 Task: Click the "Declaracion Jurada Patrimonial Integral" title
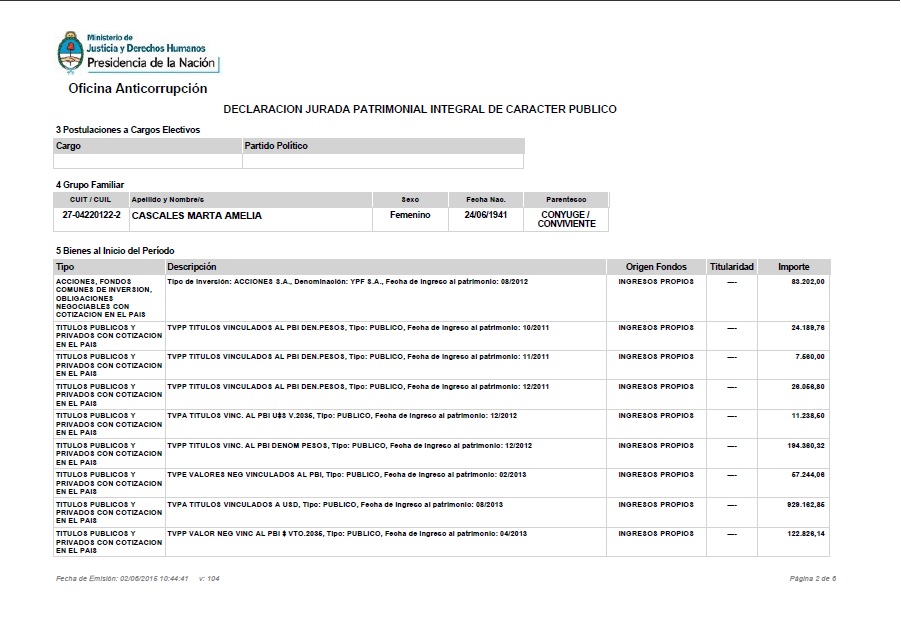click(419, 109)
